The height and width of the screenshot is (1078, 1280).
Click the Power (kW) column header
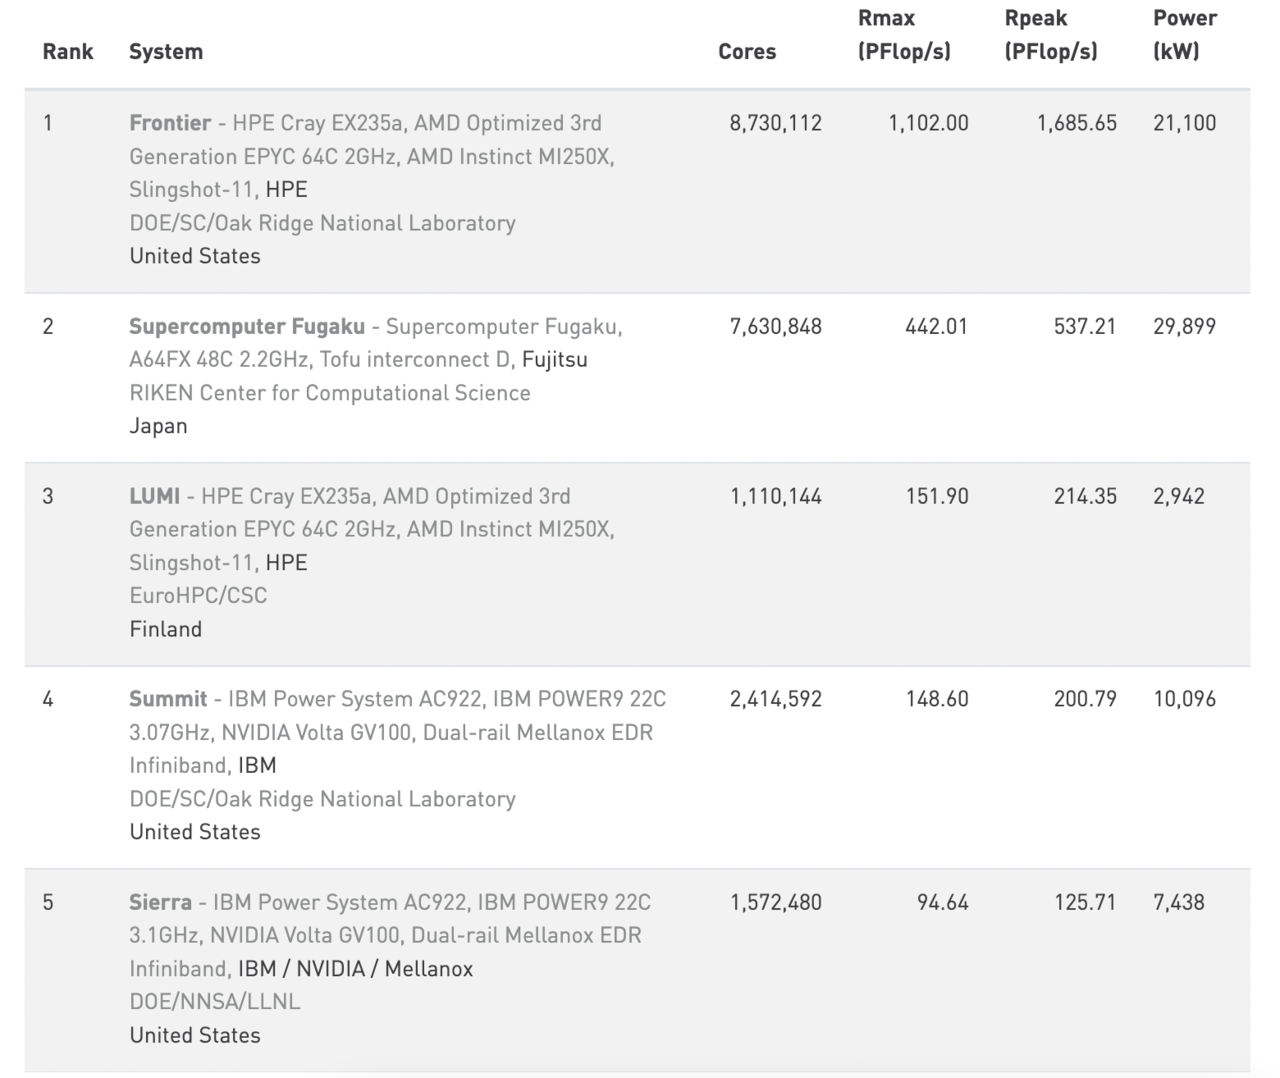pyautogui.click(x=1184, y=35)
